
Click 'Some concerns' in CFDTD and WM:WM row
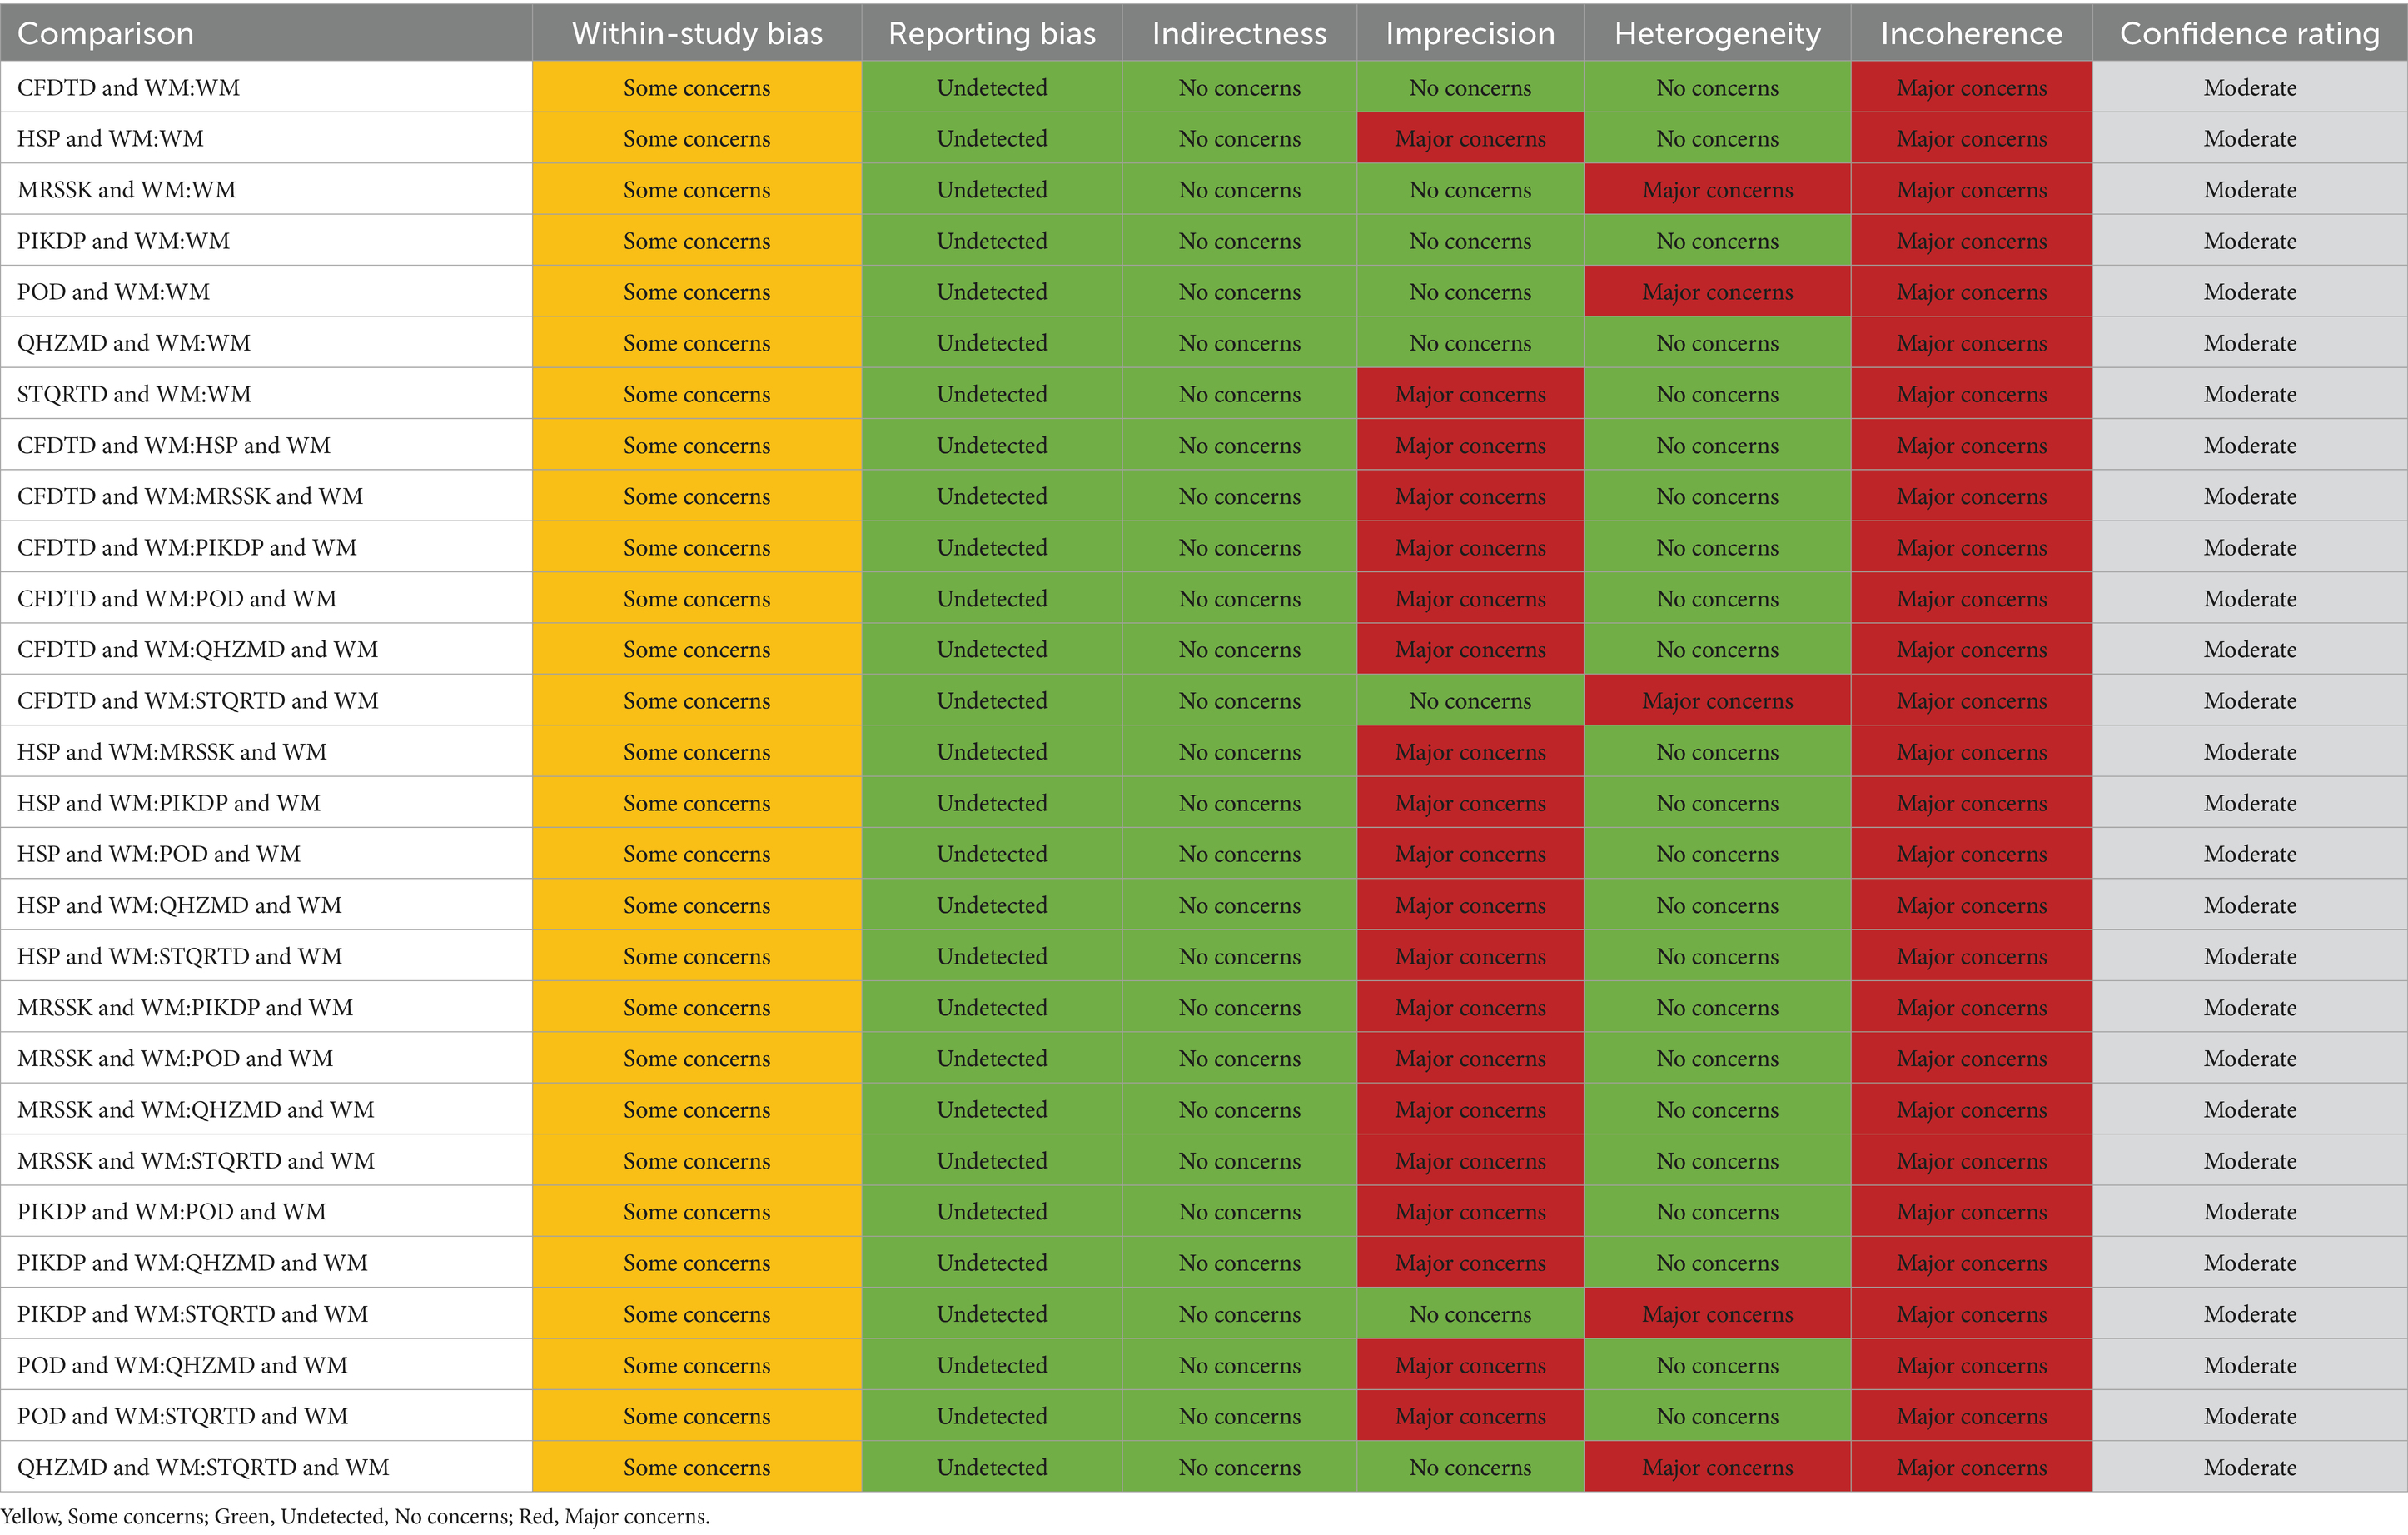pos(697,88)
